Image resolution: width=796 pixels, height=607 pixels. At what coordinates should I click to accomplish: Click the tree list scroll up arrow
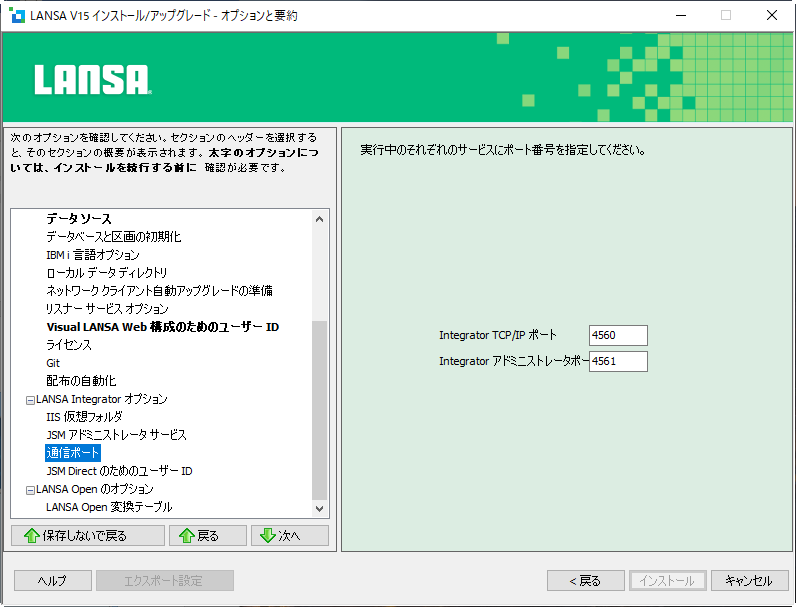tap(319, 219)
